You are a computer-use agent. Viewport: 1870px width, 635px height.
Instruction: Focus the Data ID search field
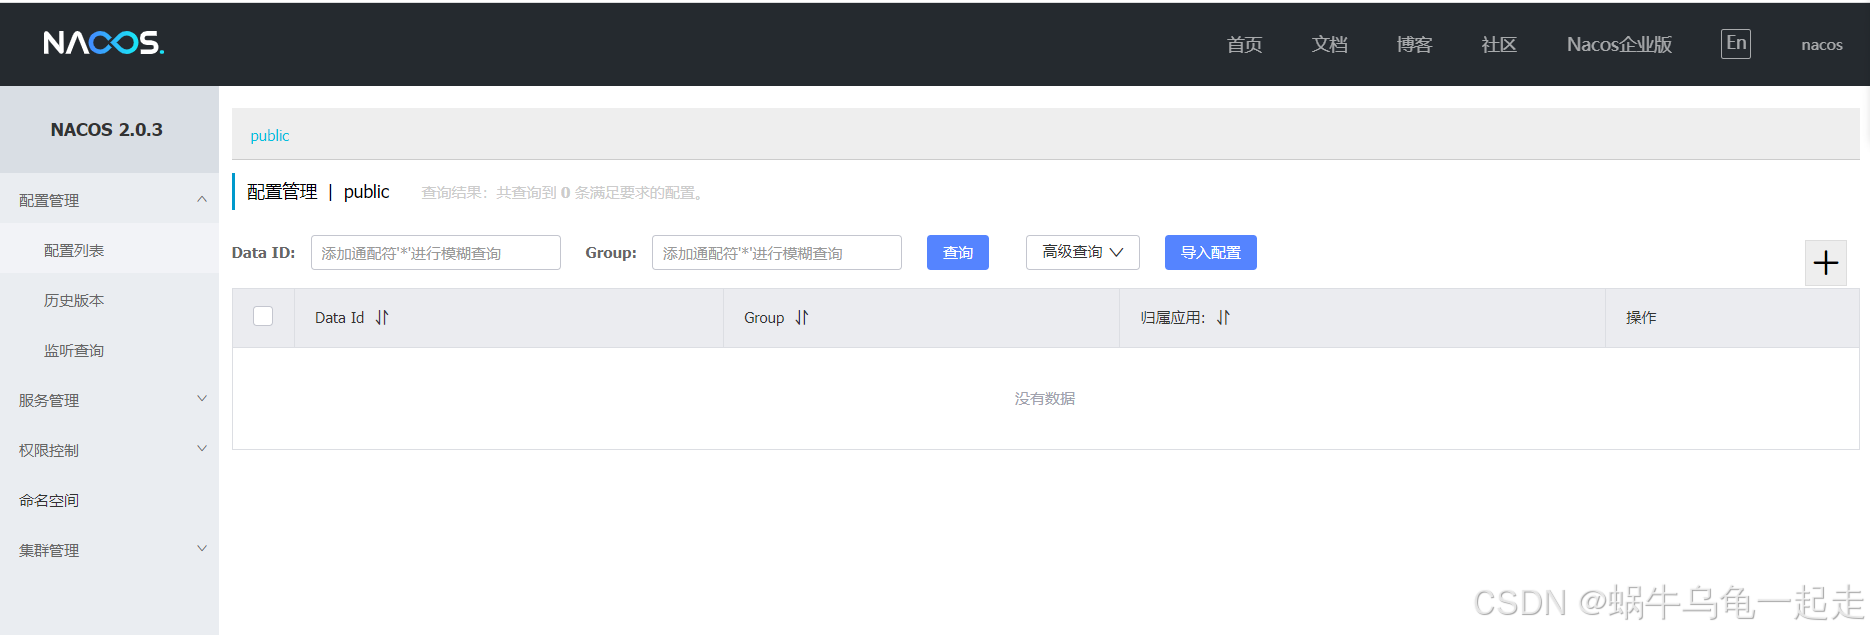(x=436, y=253)
